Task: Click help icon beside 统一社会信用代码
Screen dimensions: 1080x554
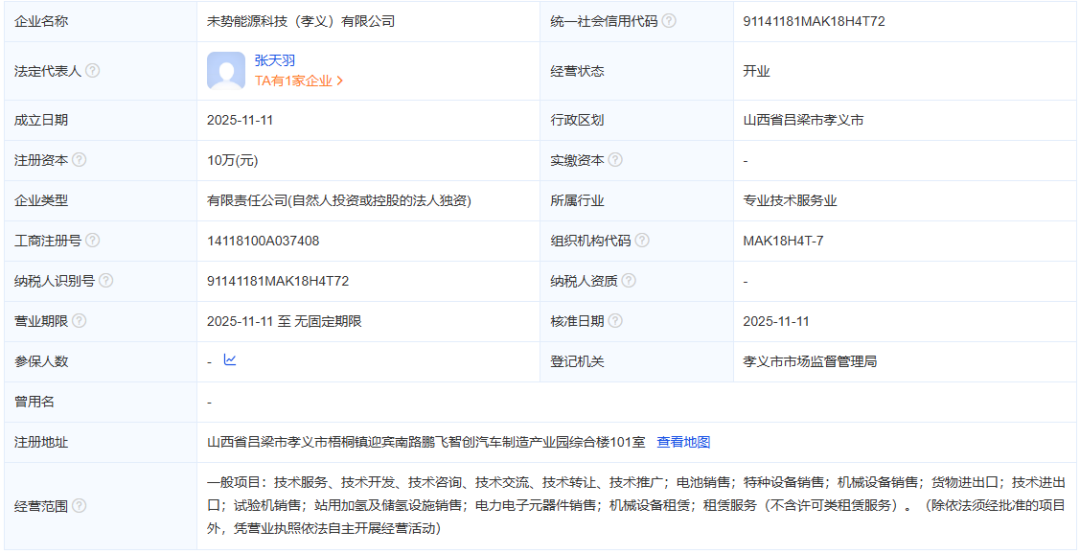Action: click(x=669, y=21)
